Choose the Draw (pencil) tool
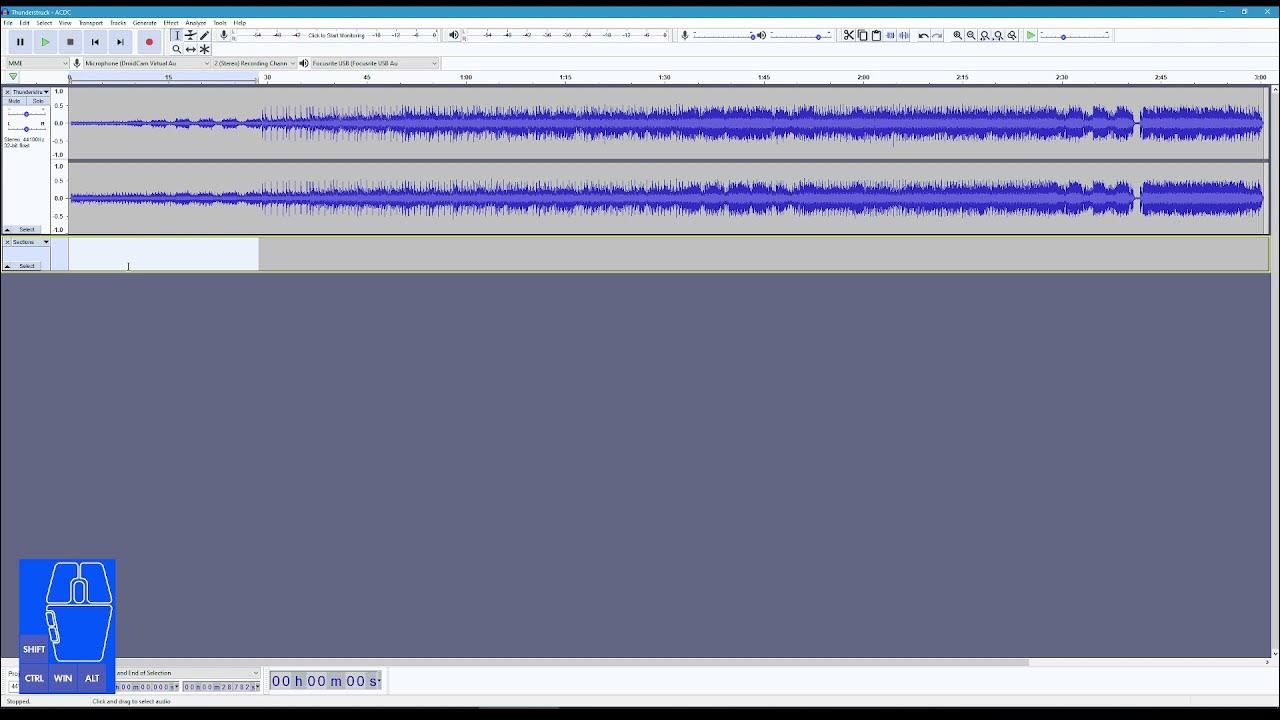 (x=205, y=35)
